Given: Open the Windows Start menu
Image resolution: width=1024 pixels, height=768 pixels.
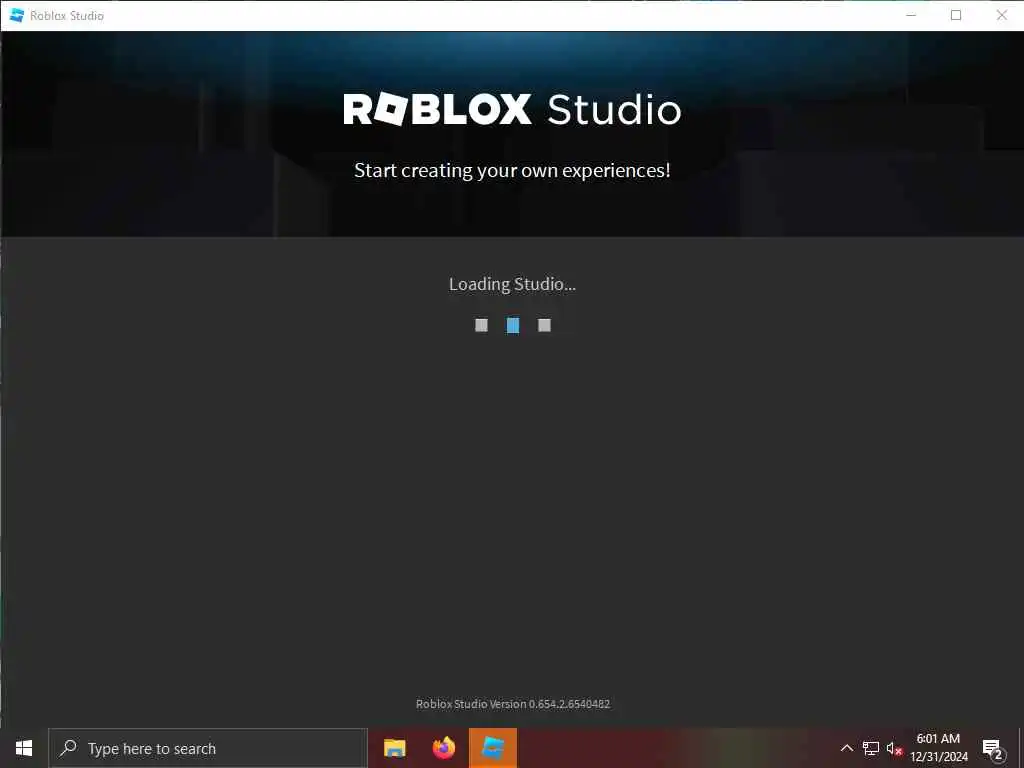Looking at the screenshot, I should click(x=24, y=748).
